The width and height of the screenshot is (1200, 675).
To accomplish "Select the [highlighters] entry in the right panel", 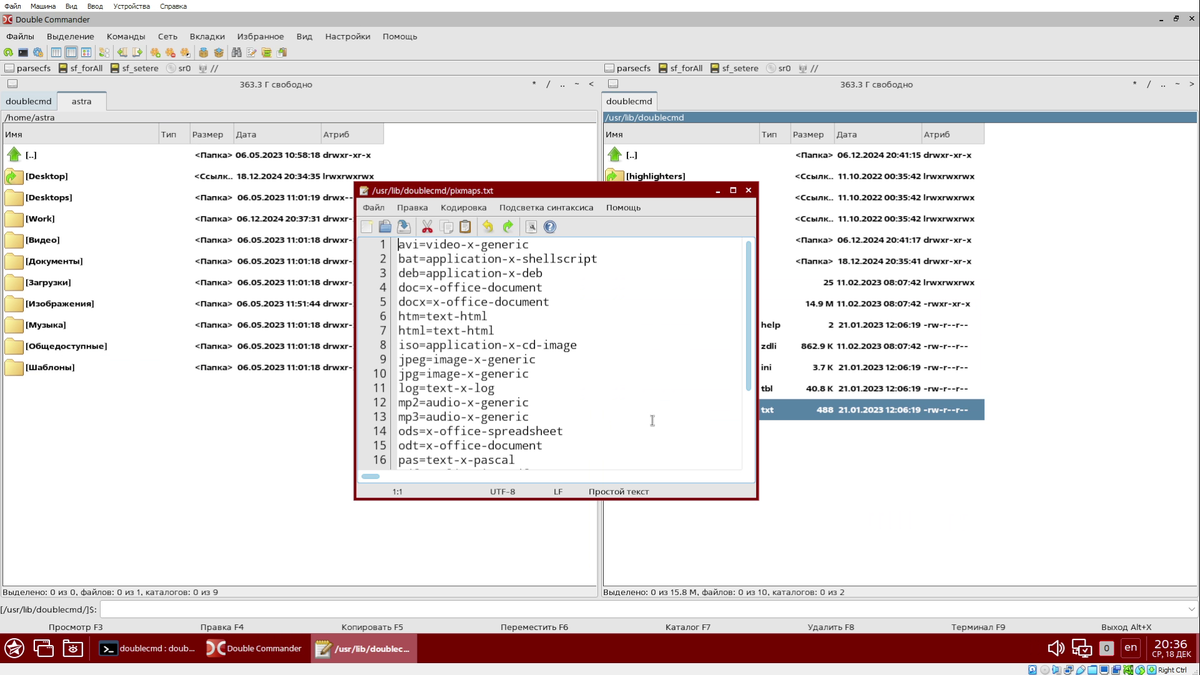I will pyautogui.click(x=655, y=177).
